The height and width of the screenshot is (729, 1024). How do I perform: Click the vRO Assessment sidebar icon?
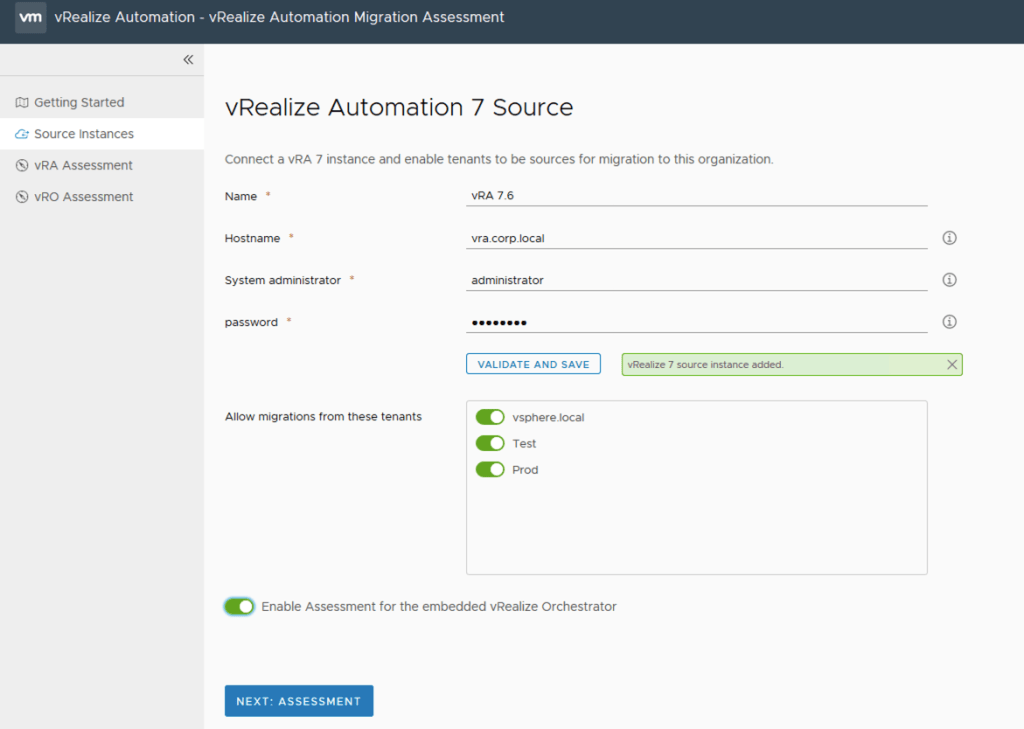tap(22, 197)
